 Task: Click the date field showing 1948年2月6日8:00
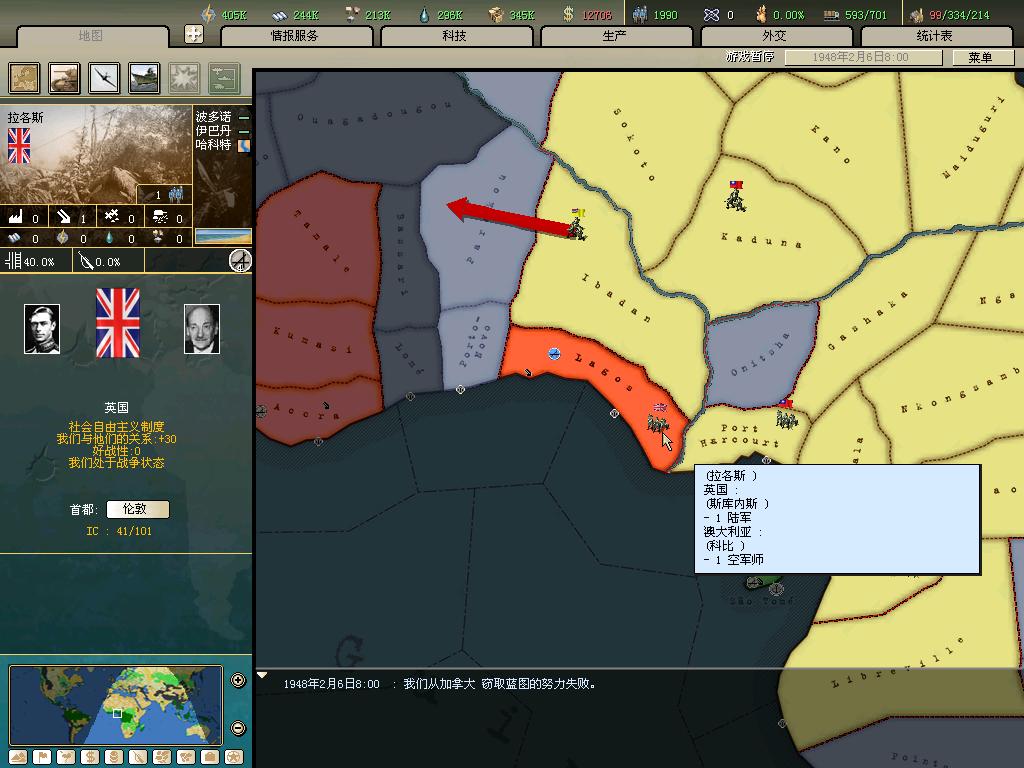(x=863, y=57)
